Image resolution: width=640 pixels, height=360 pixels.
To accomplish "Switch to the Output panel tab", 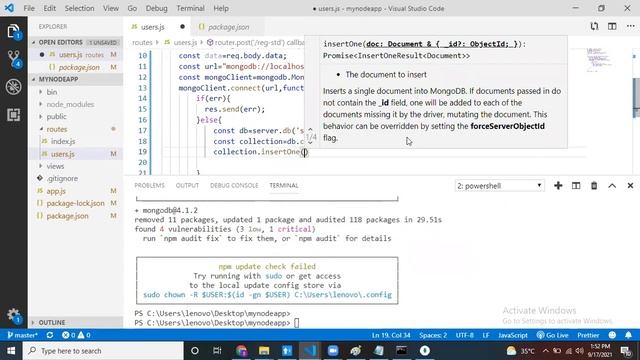I will [187, 185].
